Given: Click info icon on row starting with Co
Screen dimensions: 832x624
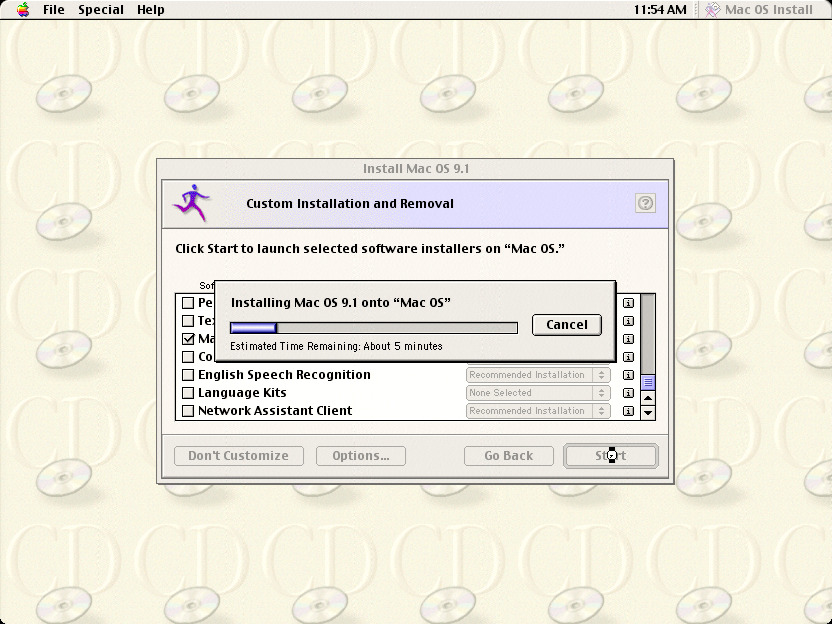Looking at the screenshot, I should coord(628,357).
